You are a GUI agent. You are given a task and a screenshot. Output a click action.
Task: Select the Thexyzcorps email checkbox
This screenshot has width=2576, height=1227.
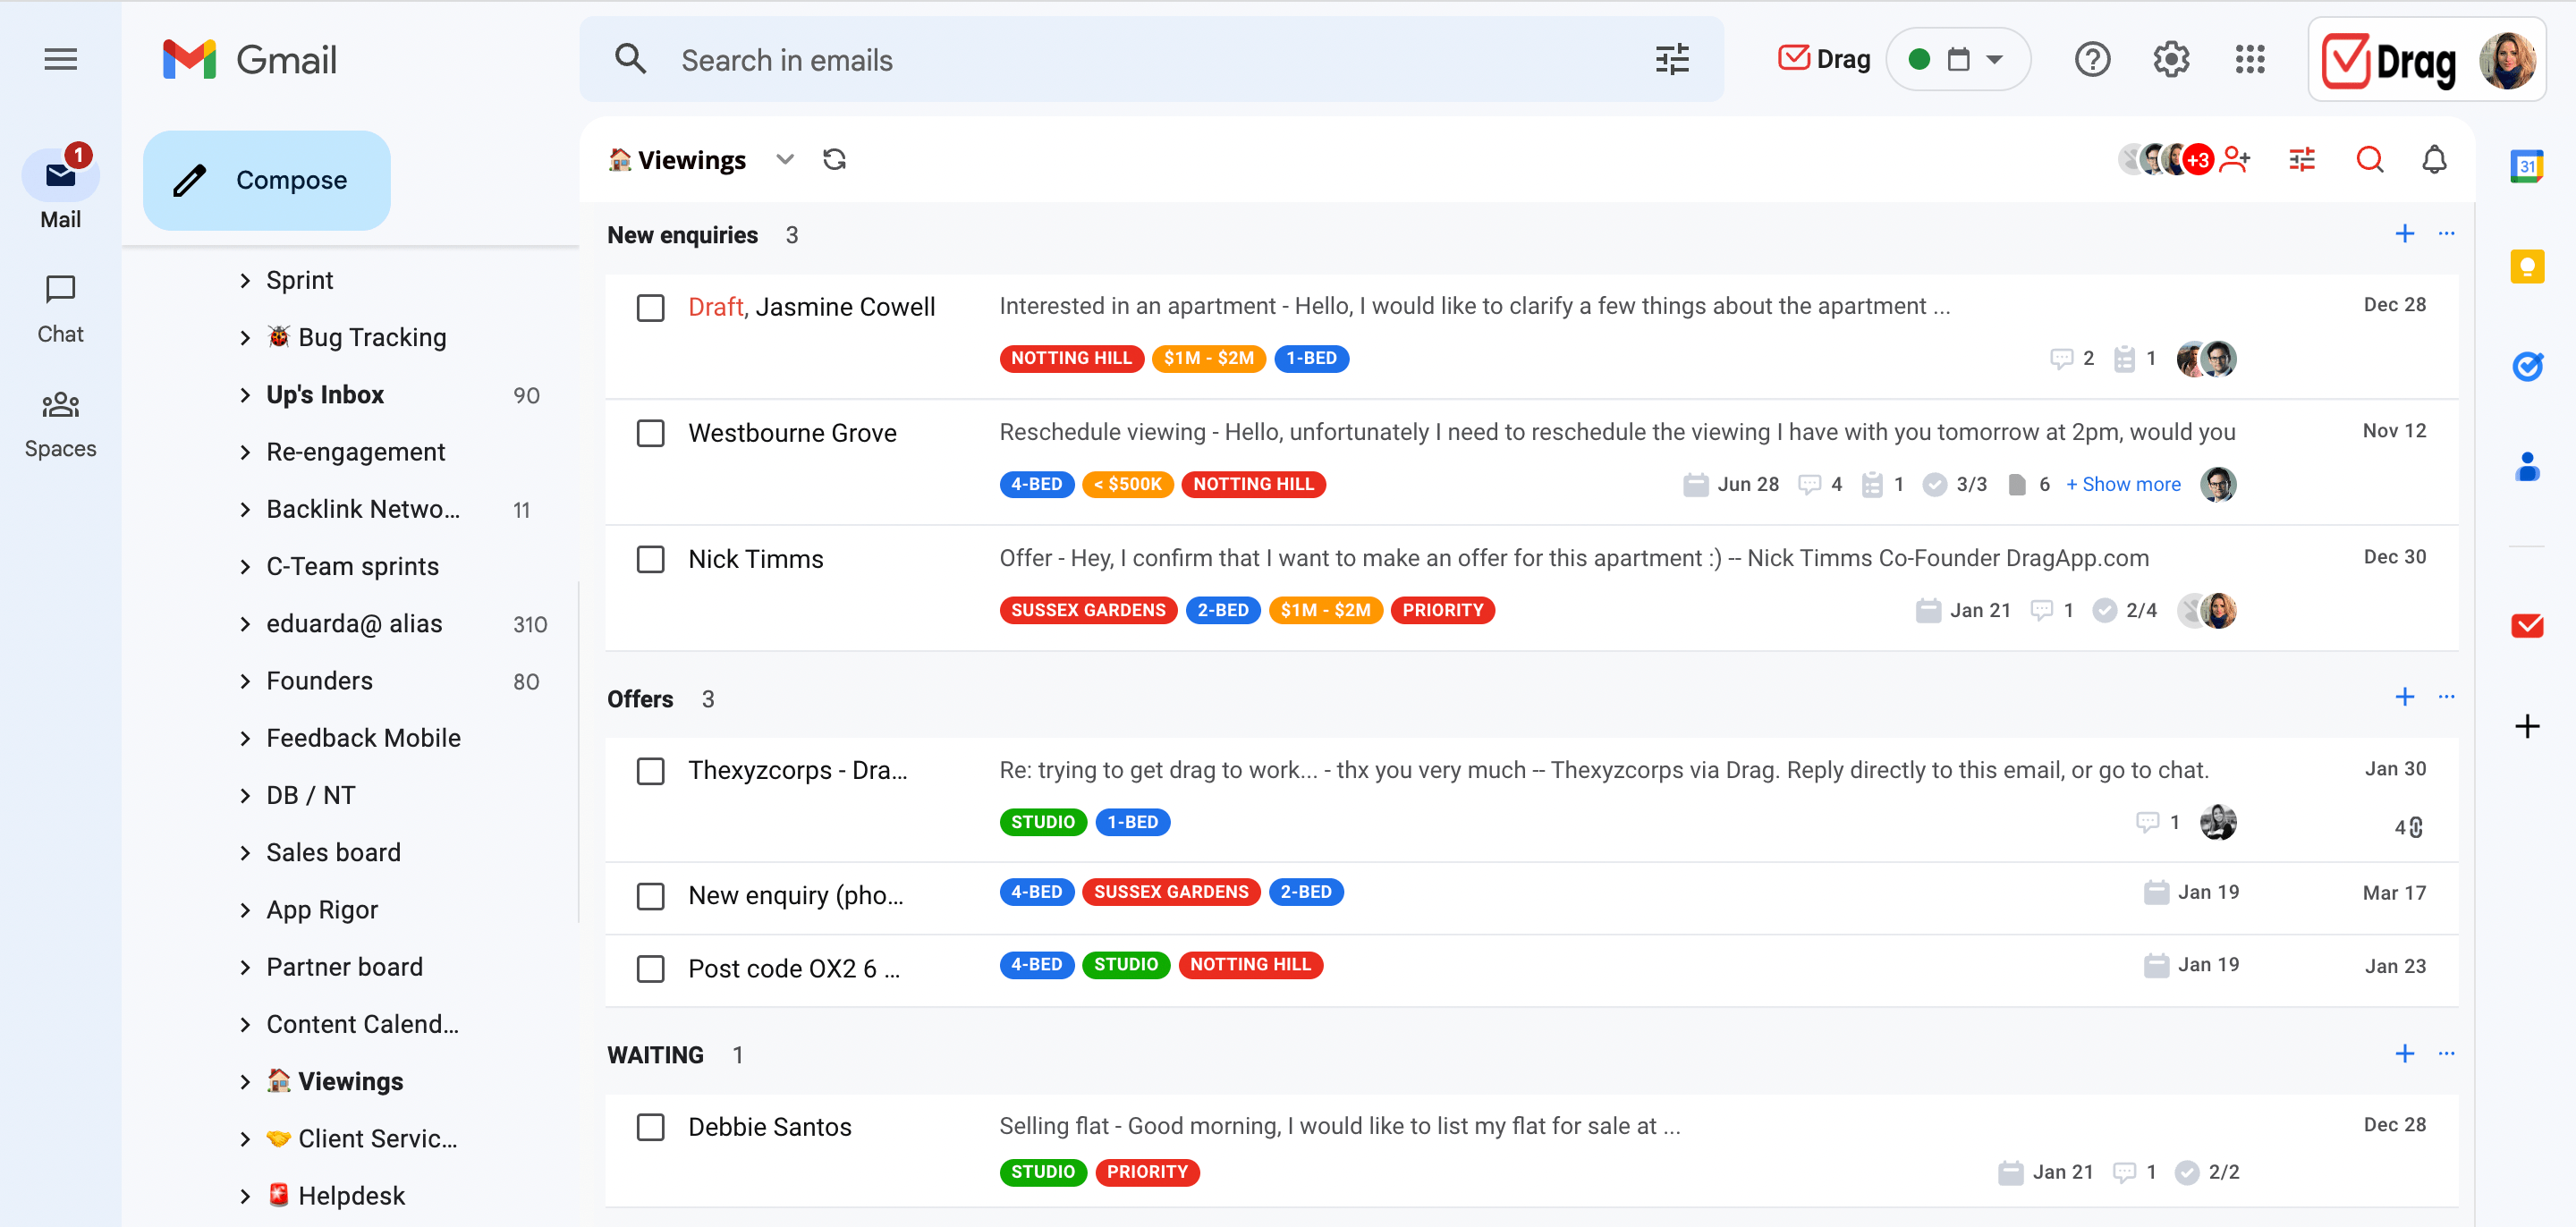pyautogui.click(x=651, y=771)
